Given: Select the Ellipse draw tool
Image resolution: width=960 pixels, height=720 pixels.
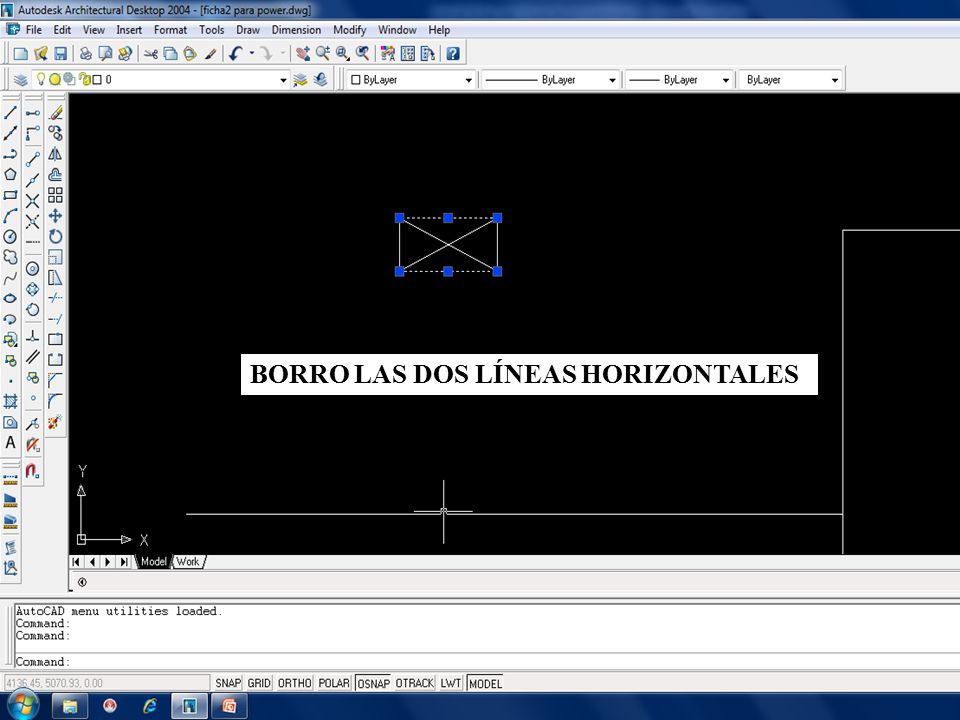Looking at the screenshot, I should click(10, 299).
